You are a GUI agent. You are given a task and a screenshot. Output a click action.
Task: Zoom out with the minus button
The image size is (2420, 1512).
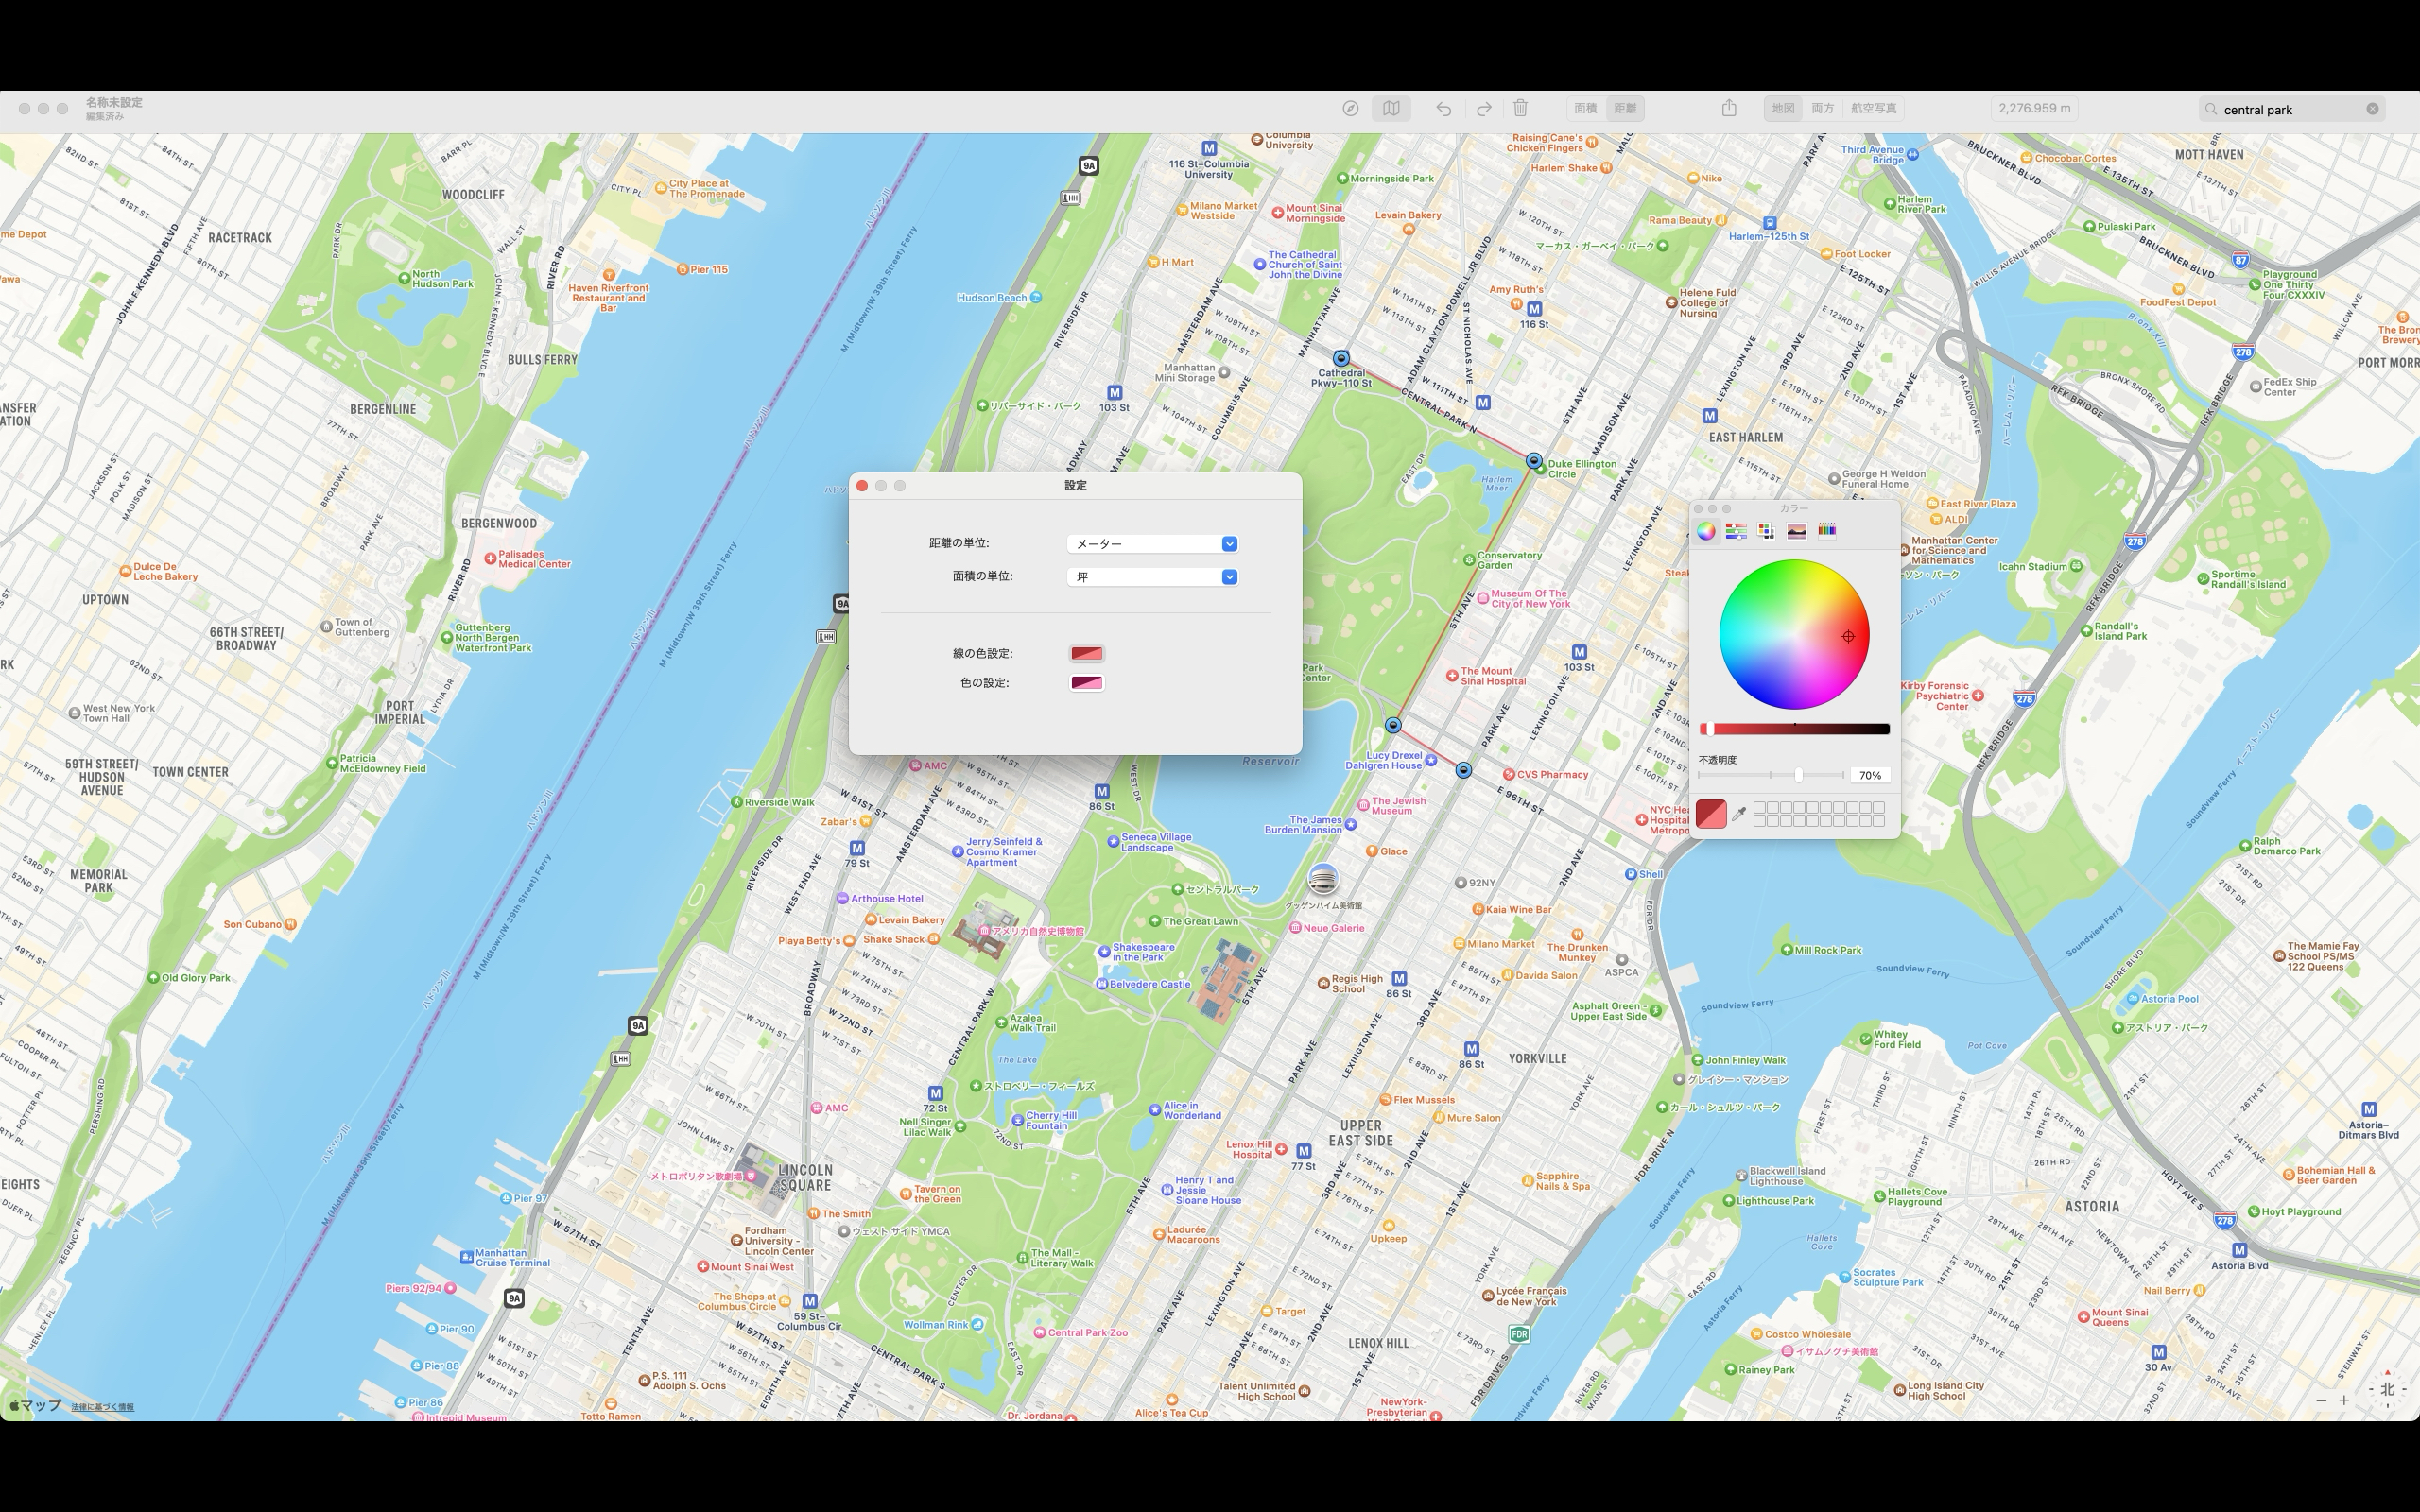[x=2321, y=1400]
